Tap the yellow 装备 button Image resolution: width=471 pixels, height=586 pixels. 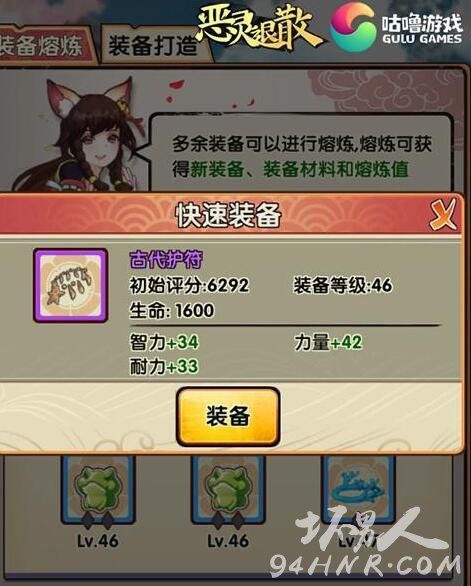click(x=228, y=416)
